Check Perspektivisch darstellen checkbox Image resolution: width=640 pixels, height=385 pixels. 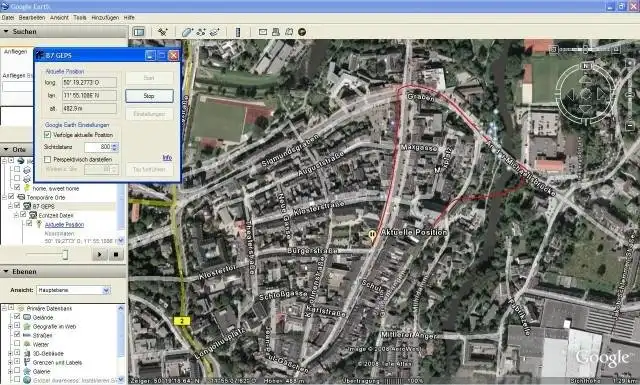click(47, 159)
